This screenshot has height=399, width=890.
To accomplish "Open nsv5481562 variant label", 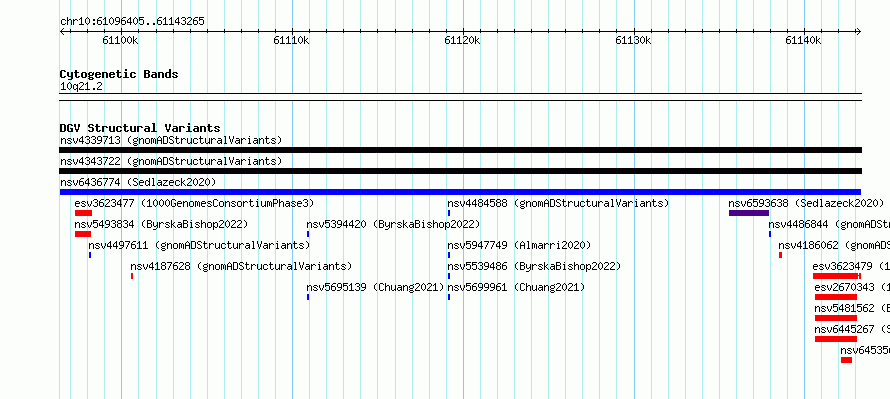I will [853, 308].
